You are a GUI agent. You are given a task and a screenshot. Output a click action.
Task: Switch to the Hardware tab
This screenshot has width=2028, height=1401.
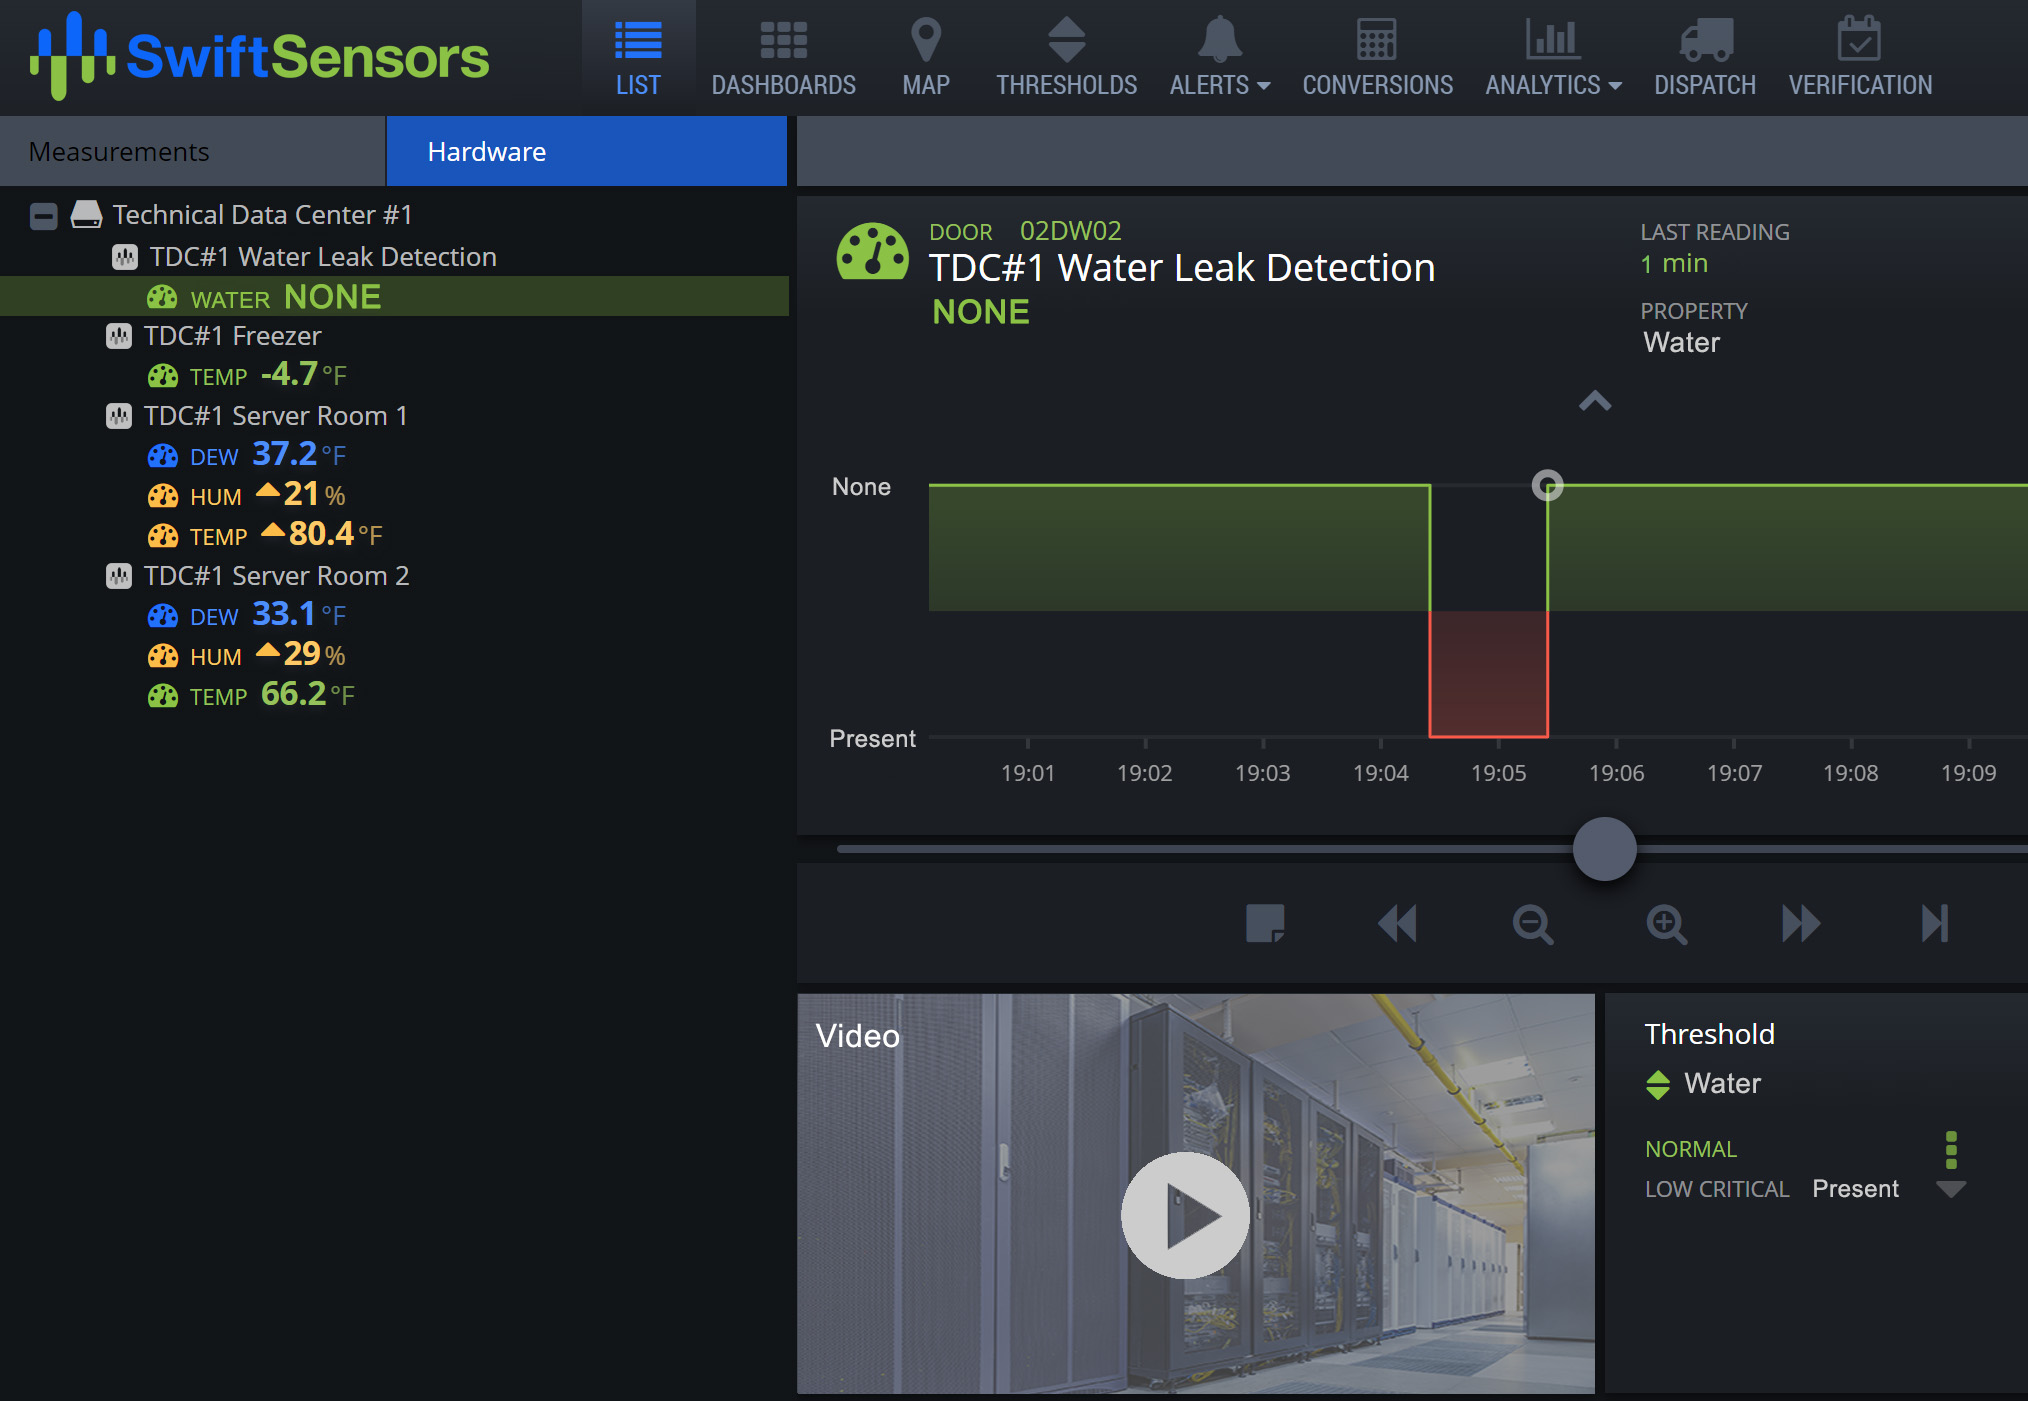point(587,151)
